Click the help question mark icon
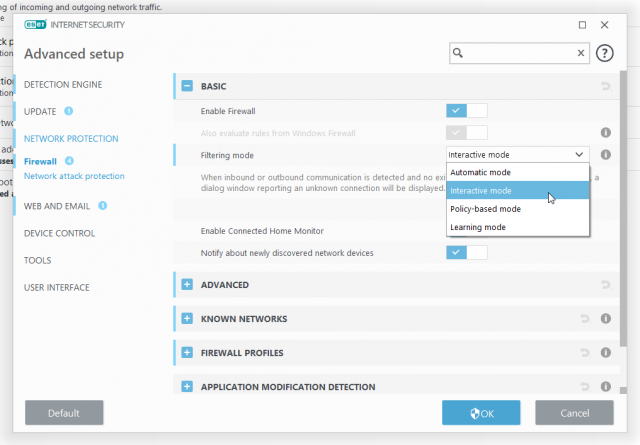Image resolution: width=640 pixels, height=445 pixels. click(x=604, y=53)
